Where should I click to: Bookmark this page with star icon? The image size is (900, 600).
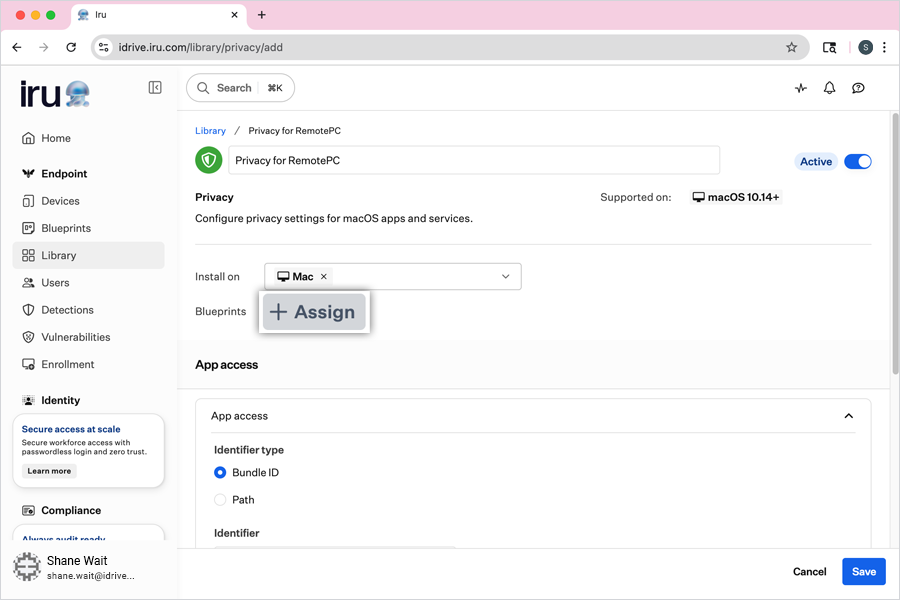click(x=791, y=47)
